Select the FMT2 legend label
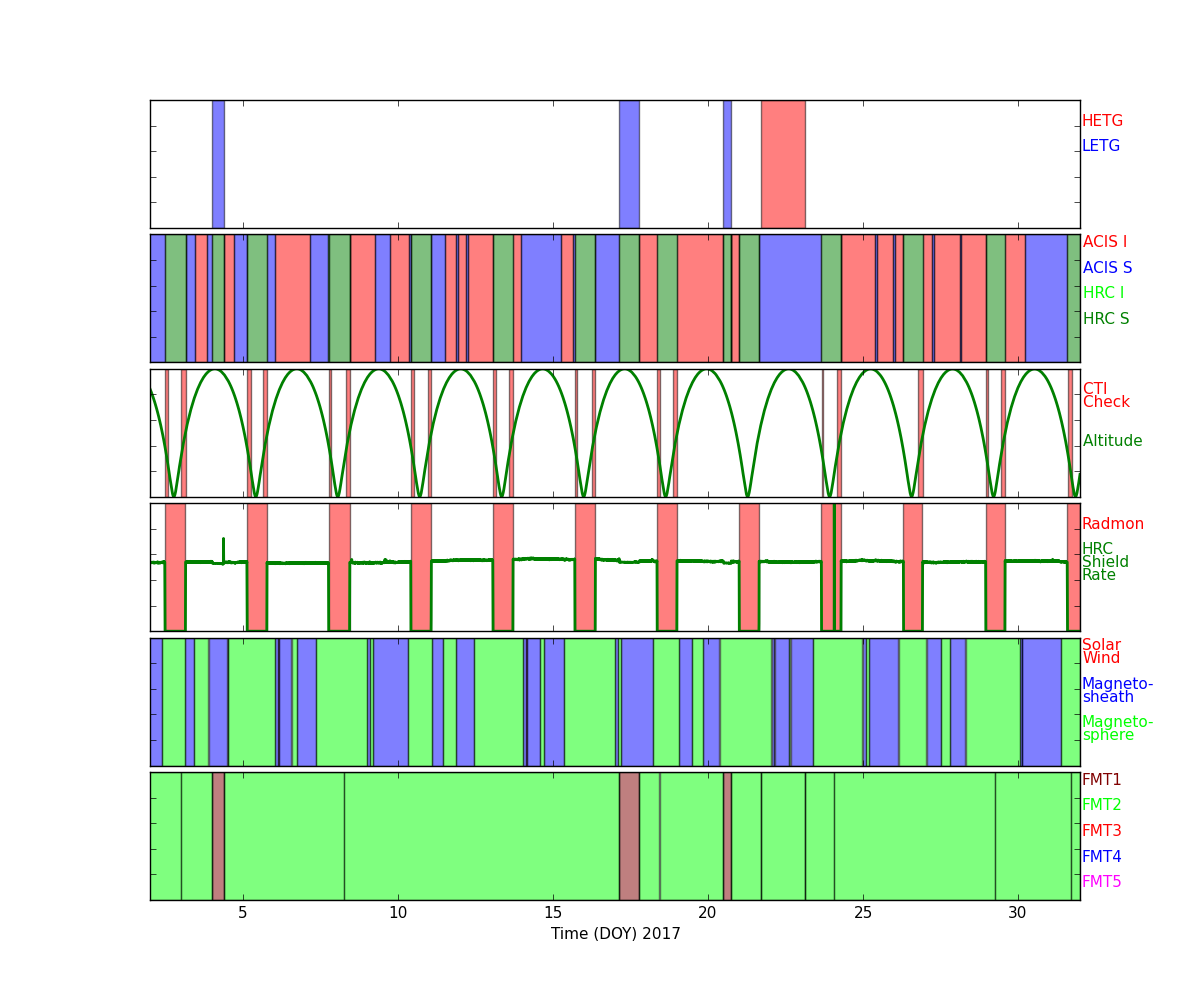 (1102, 805)
